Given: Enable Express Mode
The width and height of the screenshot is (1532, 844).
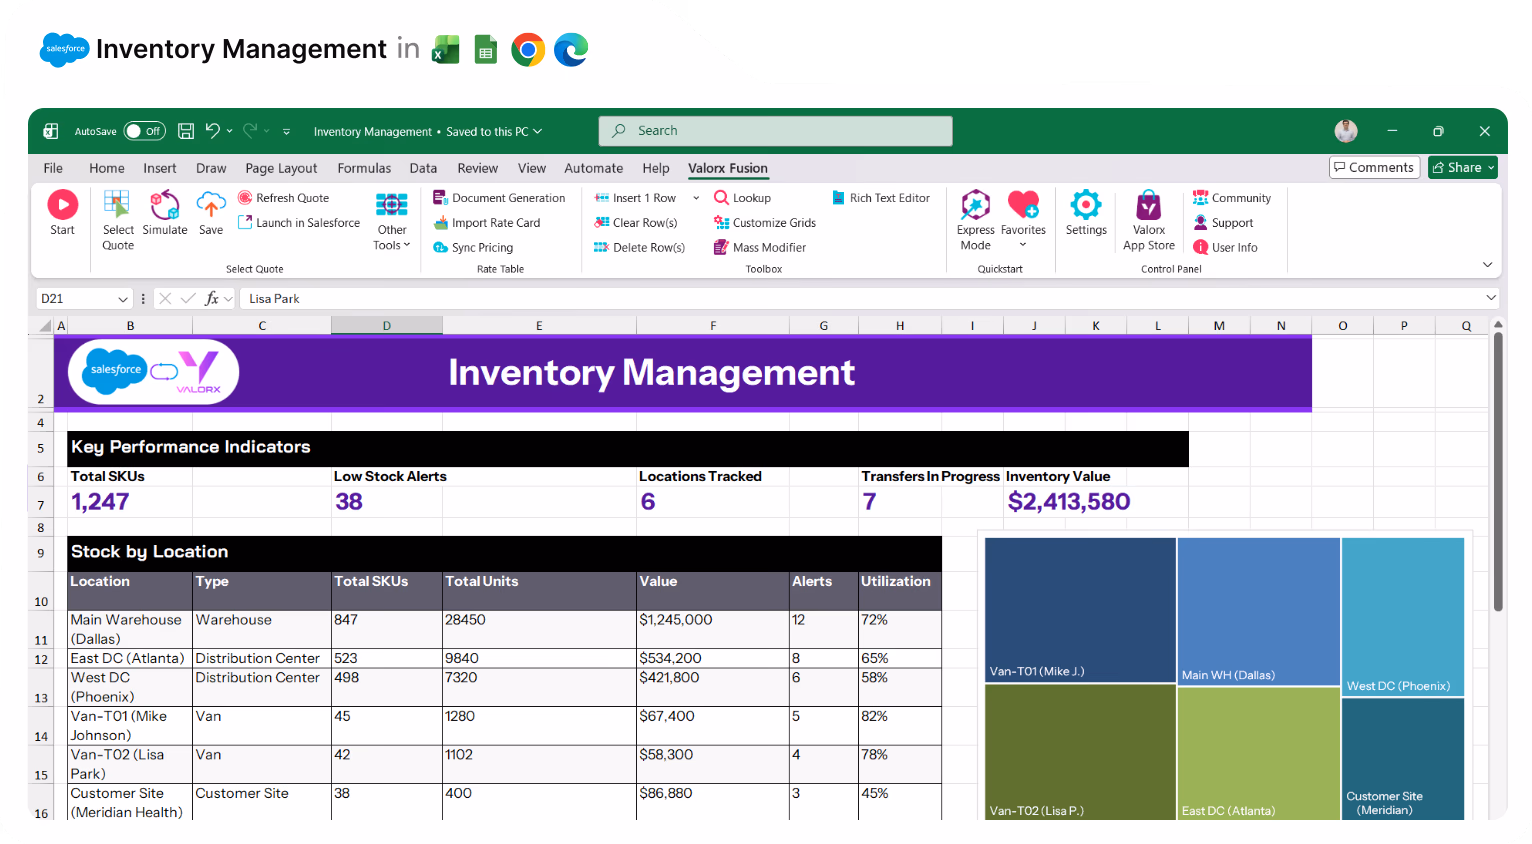Looking at the screenshot, I should click(975, 213).
